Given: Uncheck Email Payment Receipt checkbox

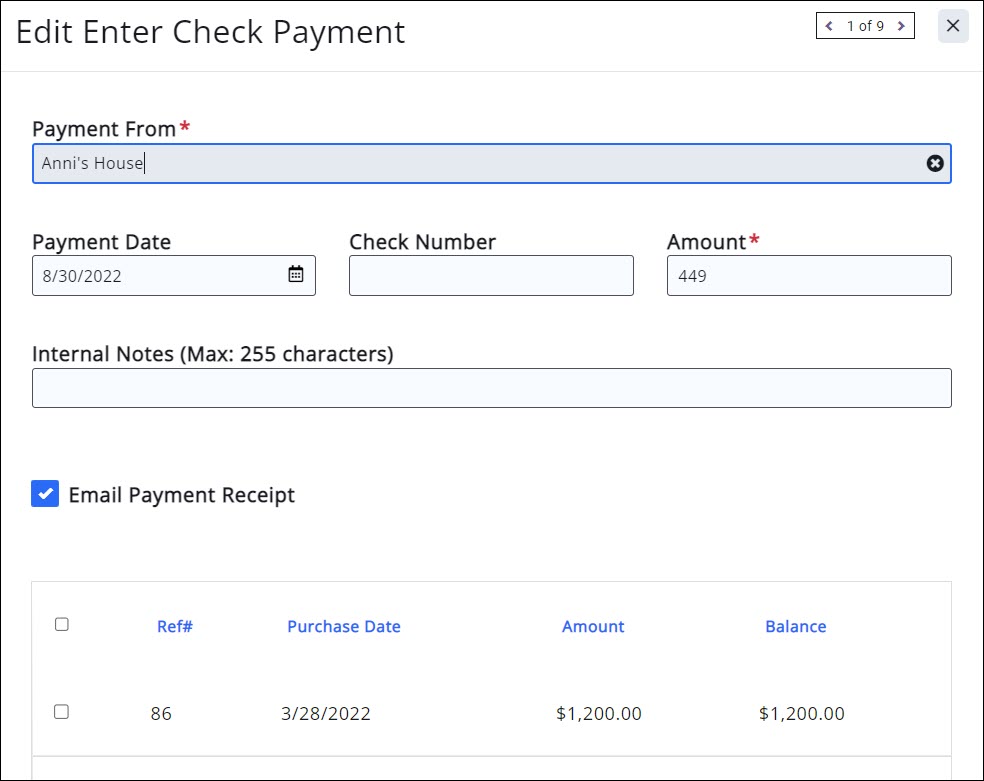Looking at the screenshot, I should click(x=45, y=494).
